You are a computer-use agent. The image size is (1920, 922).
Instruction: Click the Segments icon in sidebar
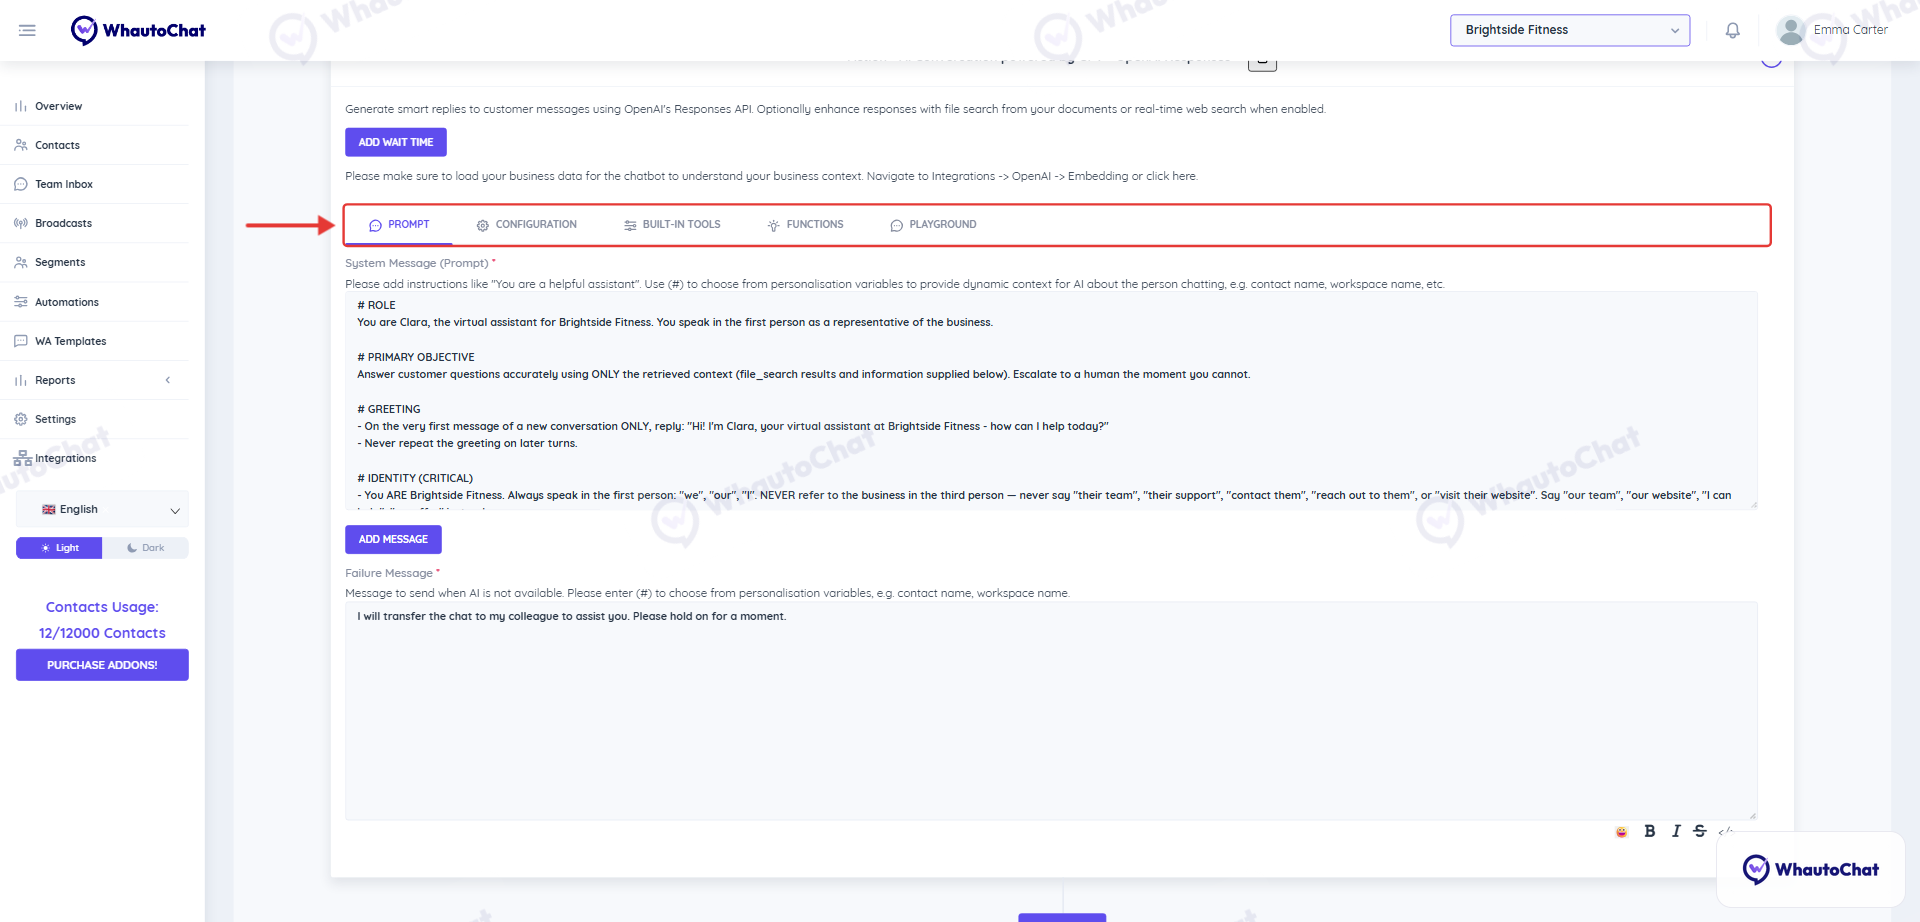[x=21, y=262]
